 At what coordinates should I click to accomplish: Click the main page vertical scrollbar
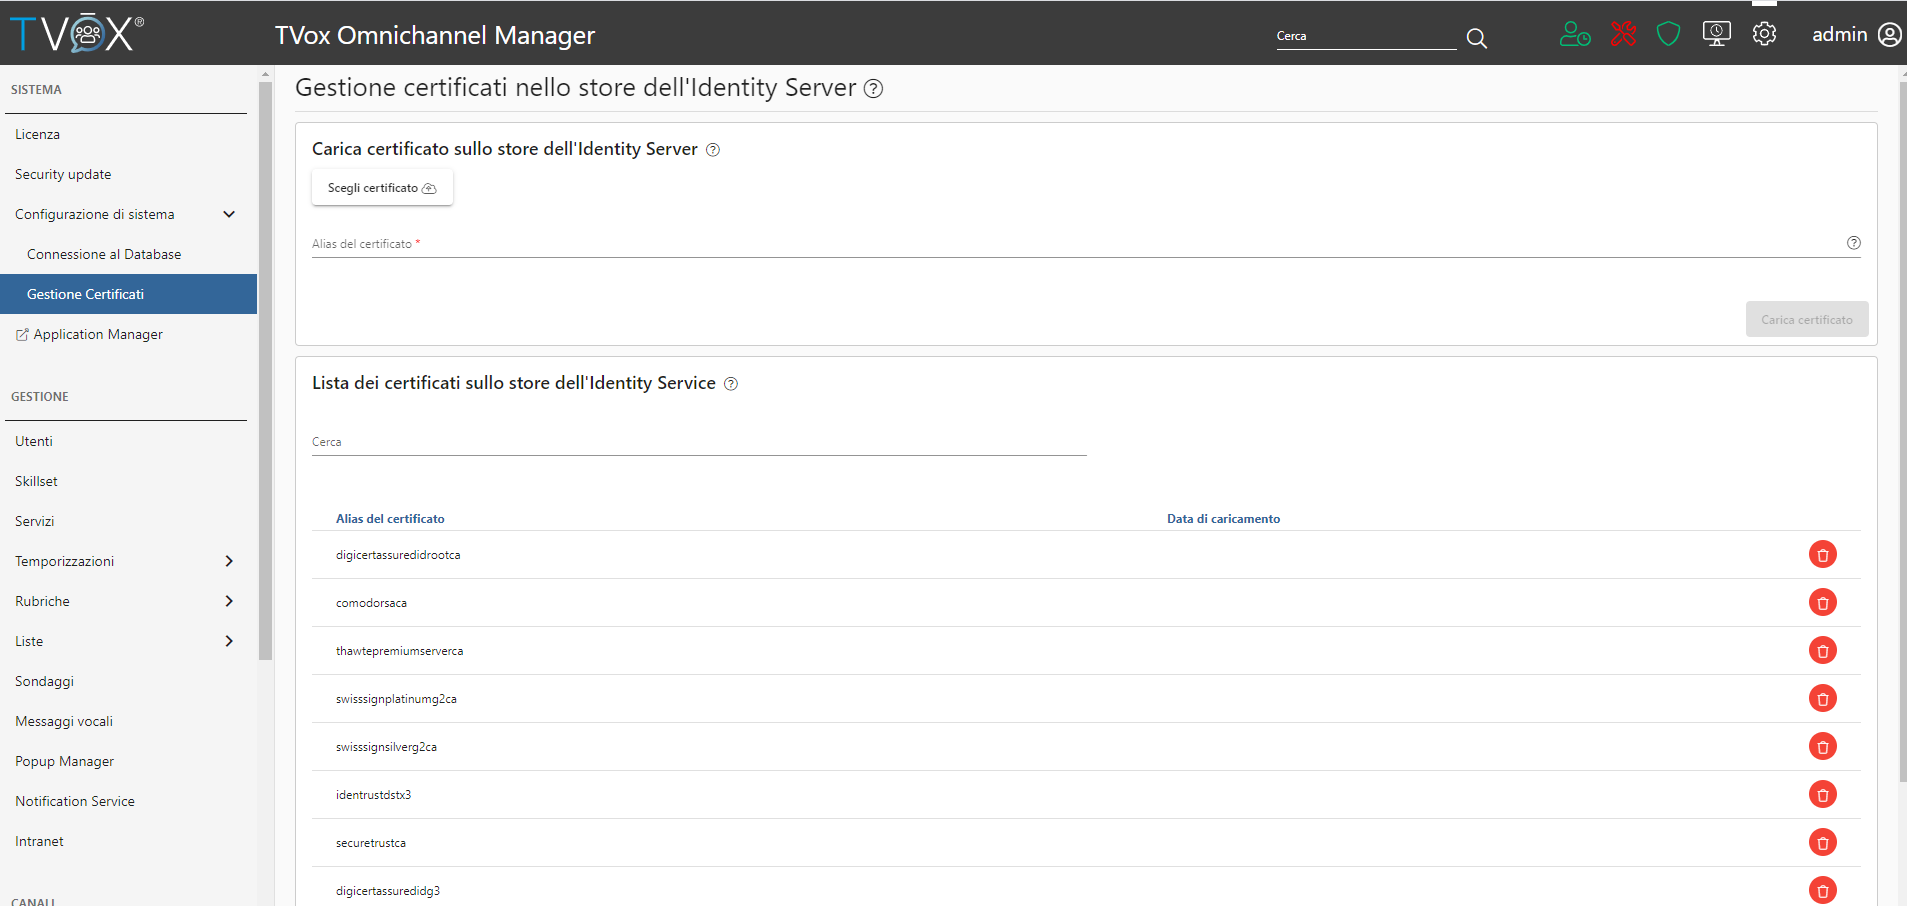[1902, 430]
